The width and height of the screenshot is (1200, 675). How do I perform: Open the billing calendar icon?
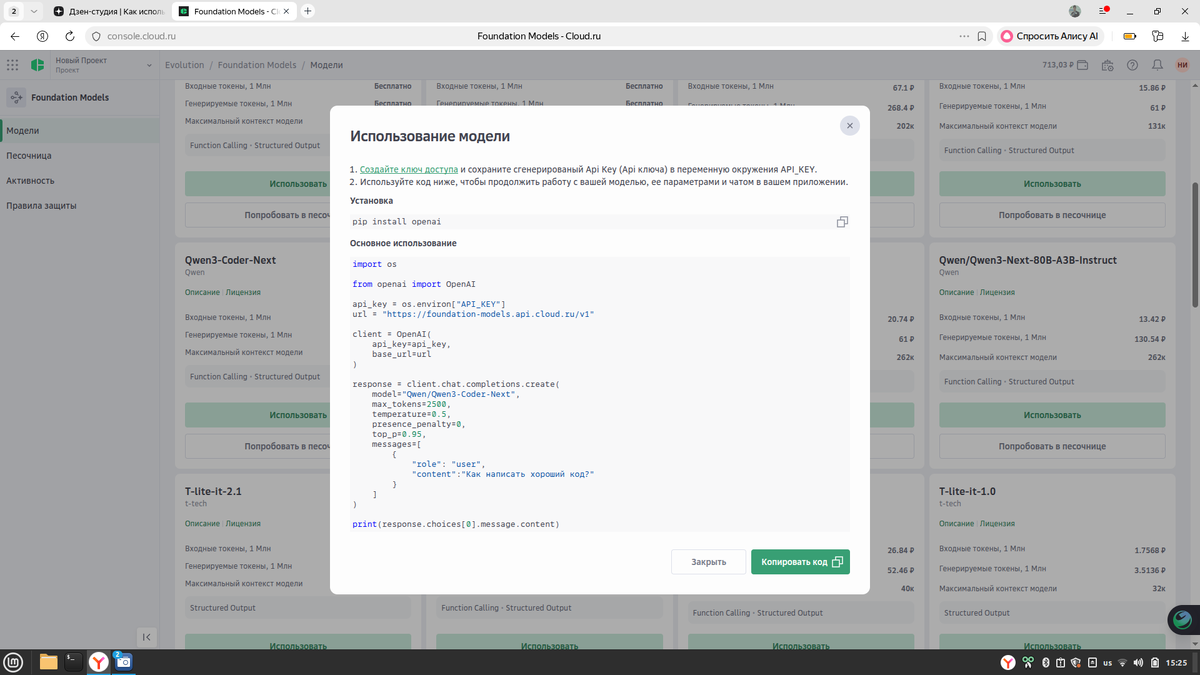[1108, 65]
